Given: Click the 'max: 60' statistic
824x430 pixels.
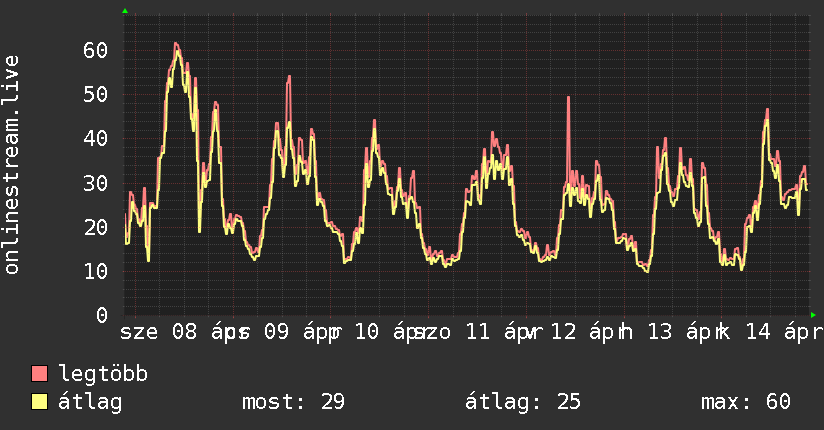Looking at the screenshot, I should (x=746, y=402).
